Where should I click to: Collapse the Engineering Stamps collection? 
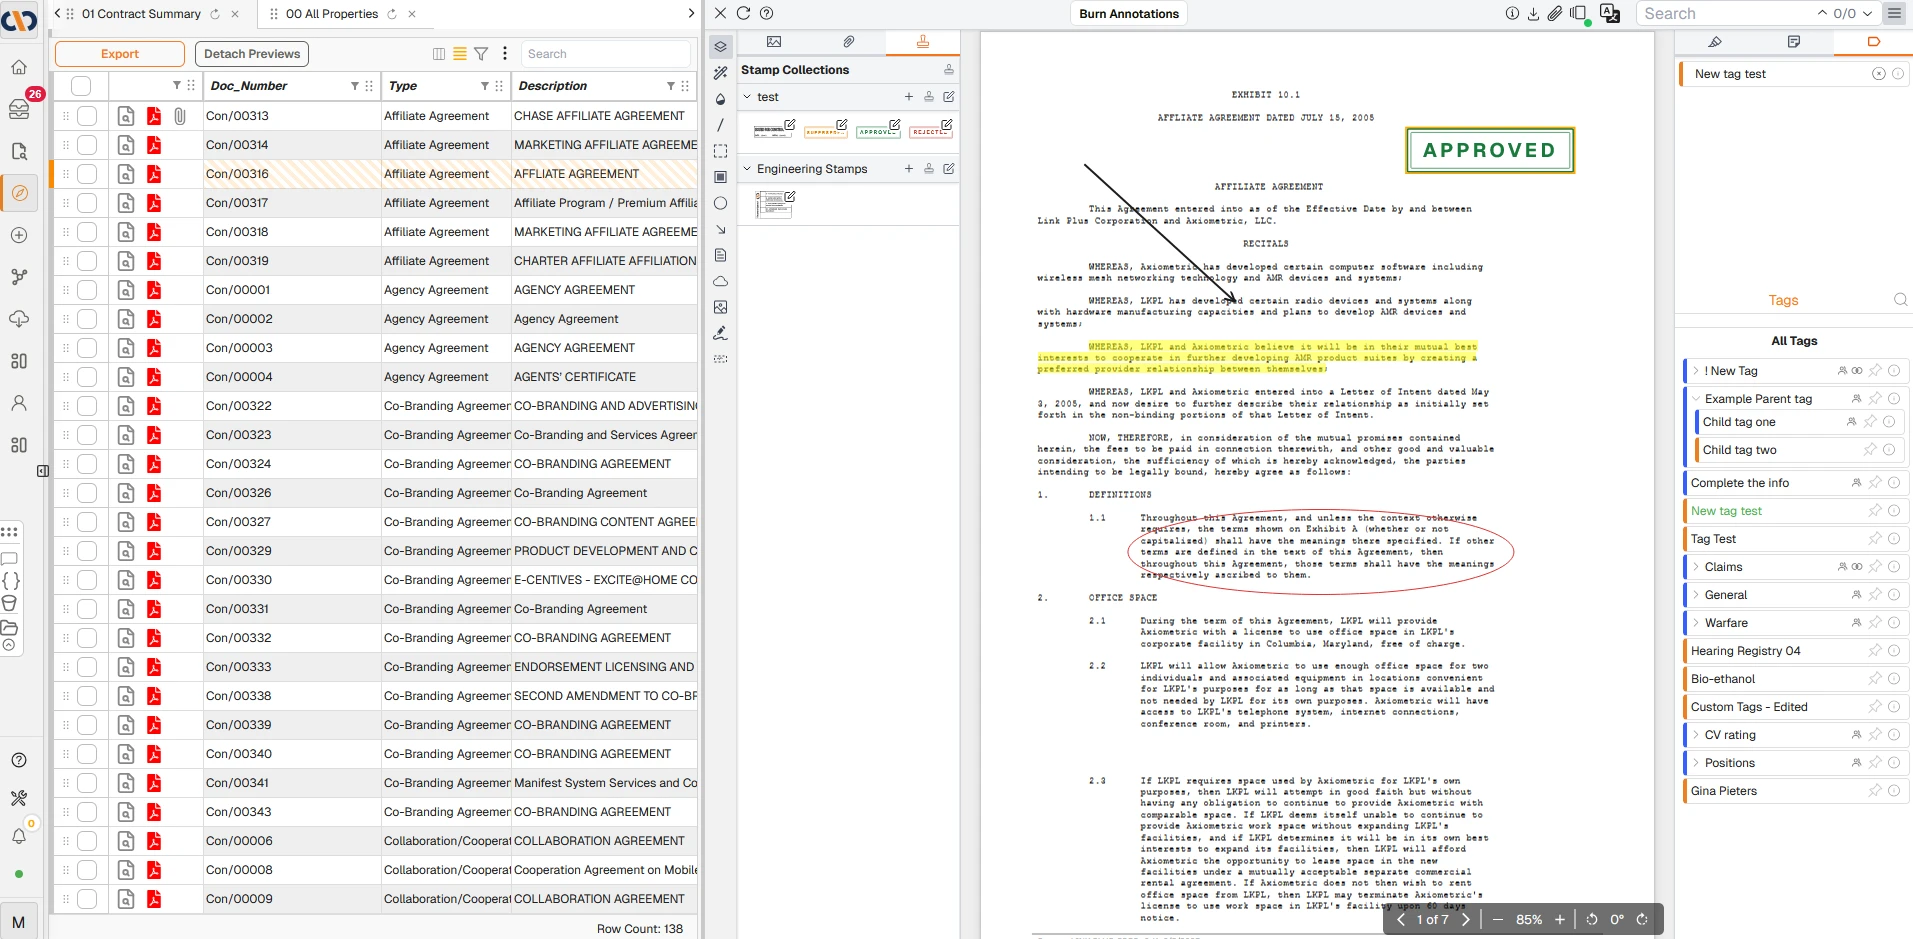coord(747,169)
